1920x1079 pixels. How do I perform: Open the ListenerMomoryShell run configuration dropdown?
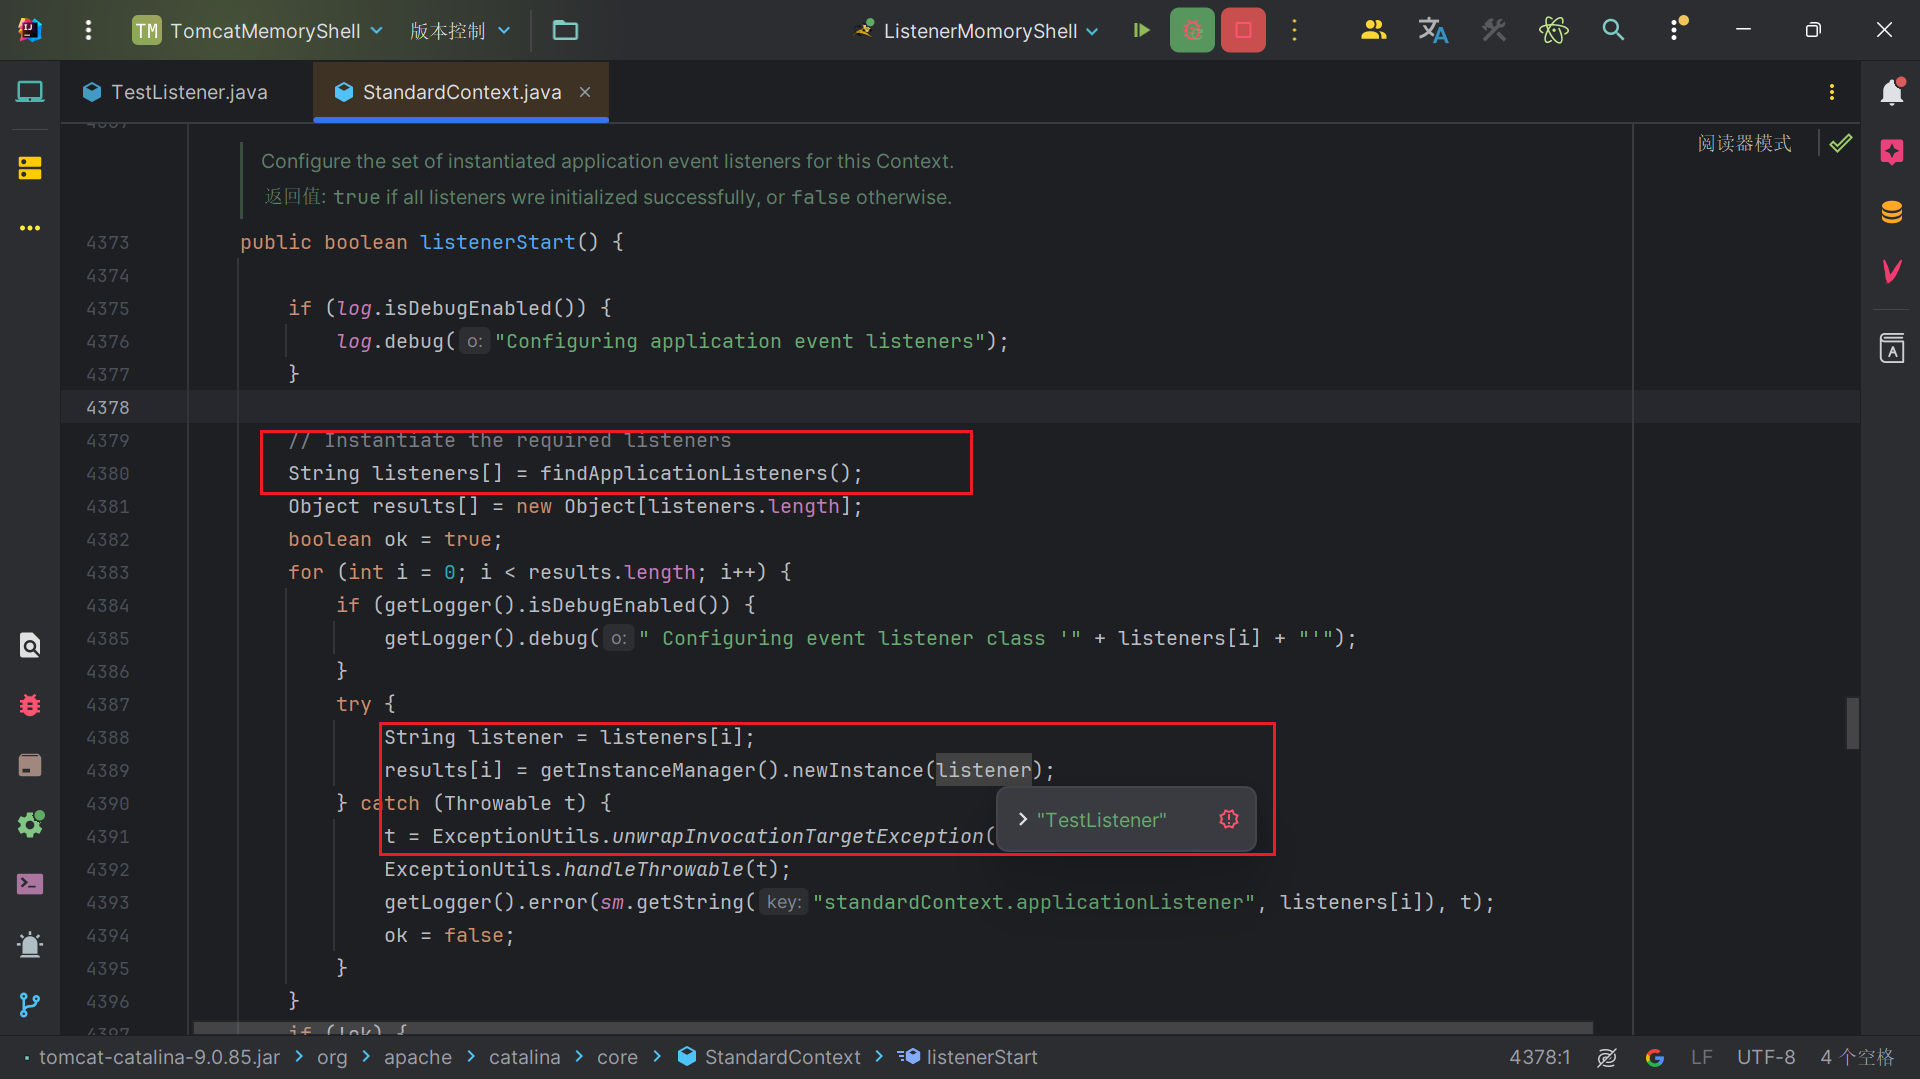tap(978, 30)
